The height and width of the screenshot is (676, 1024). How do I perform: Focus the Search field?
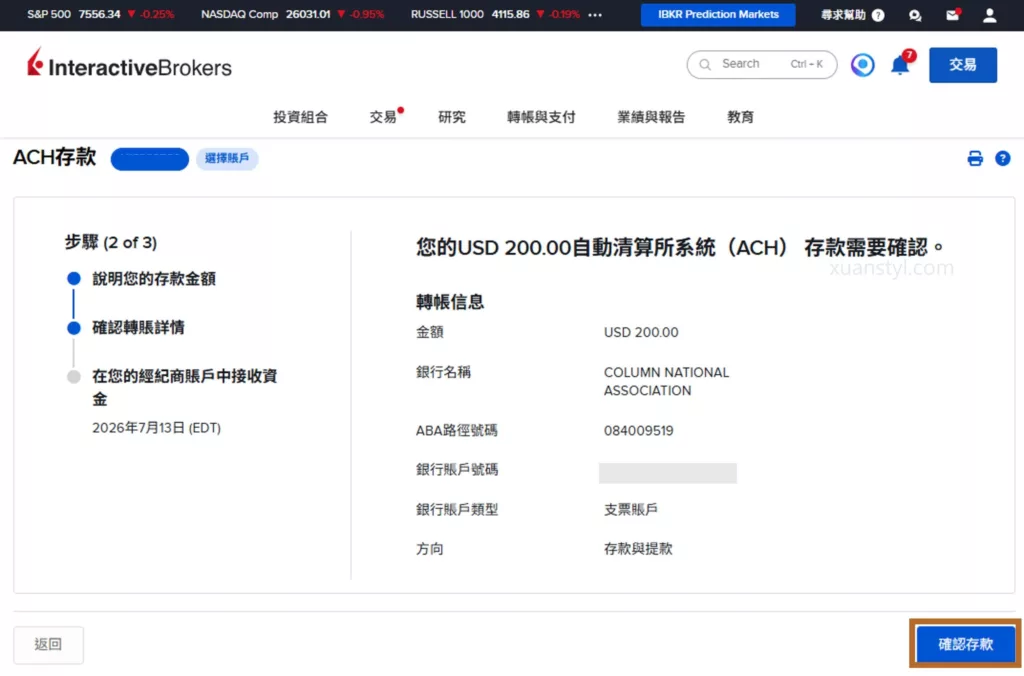(761, 64)
